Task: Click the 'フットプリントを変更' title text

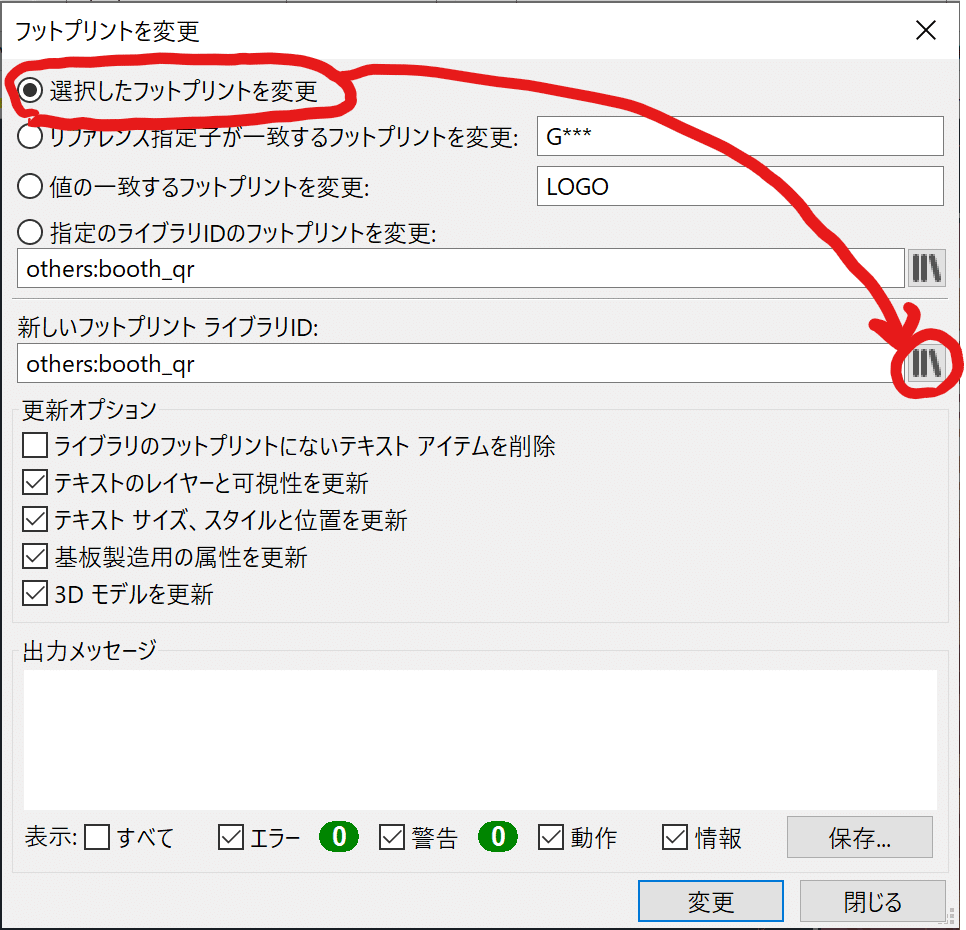Action: [x=107, y=31]
